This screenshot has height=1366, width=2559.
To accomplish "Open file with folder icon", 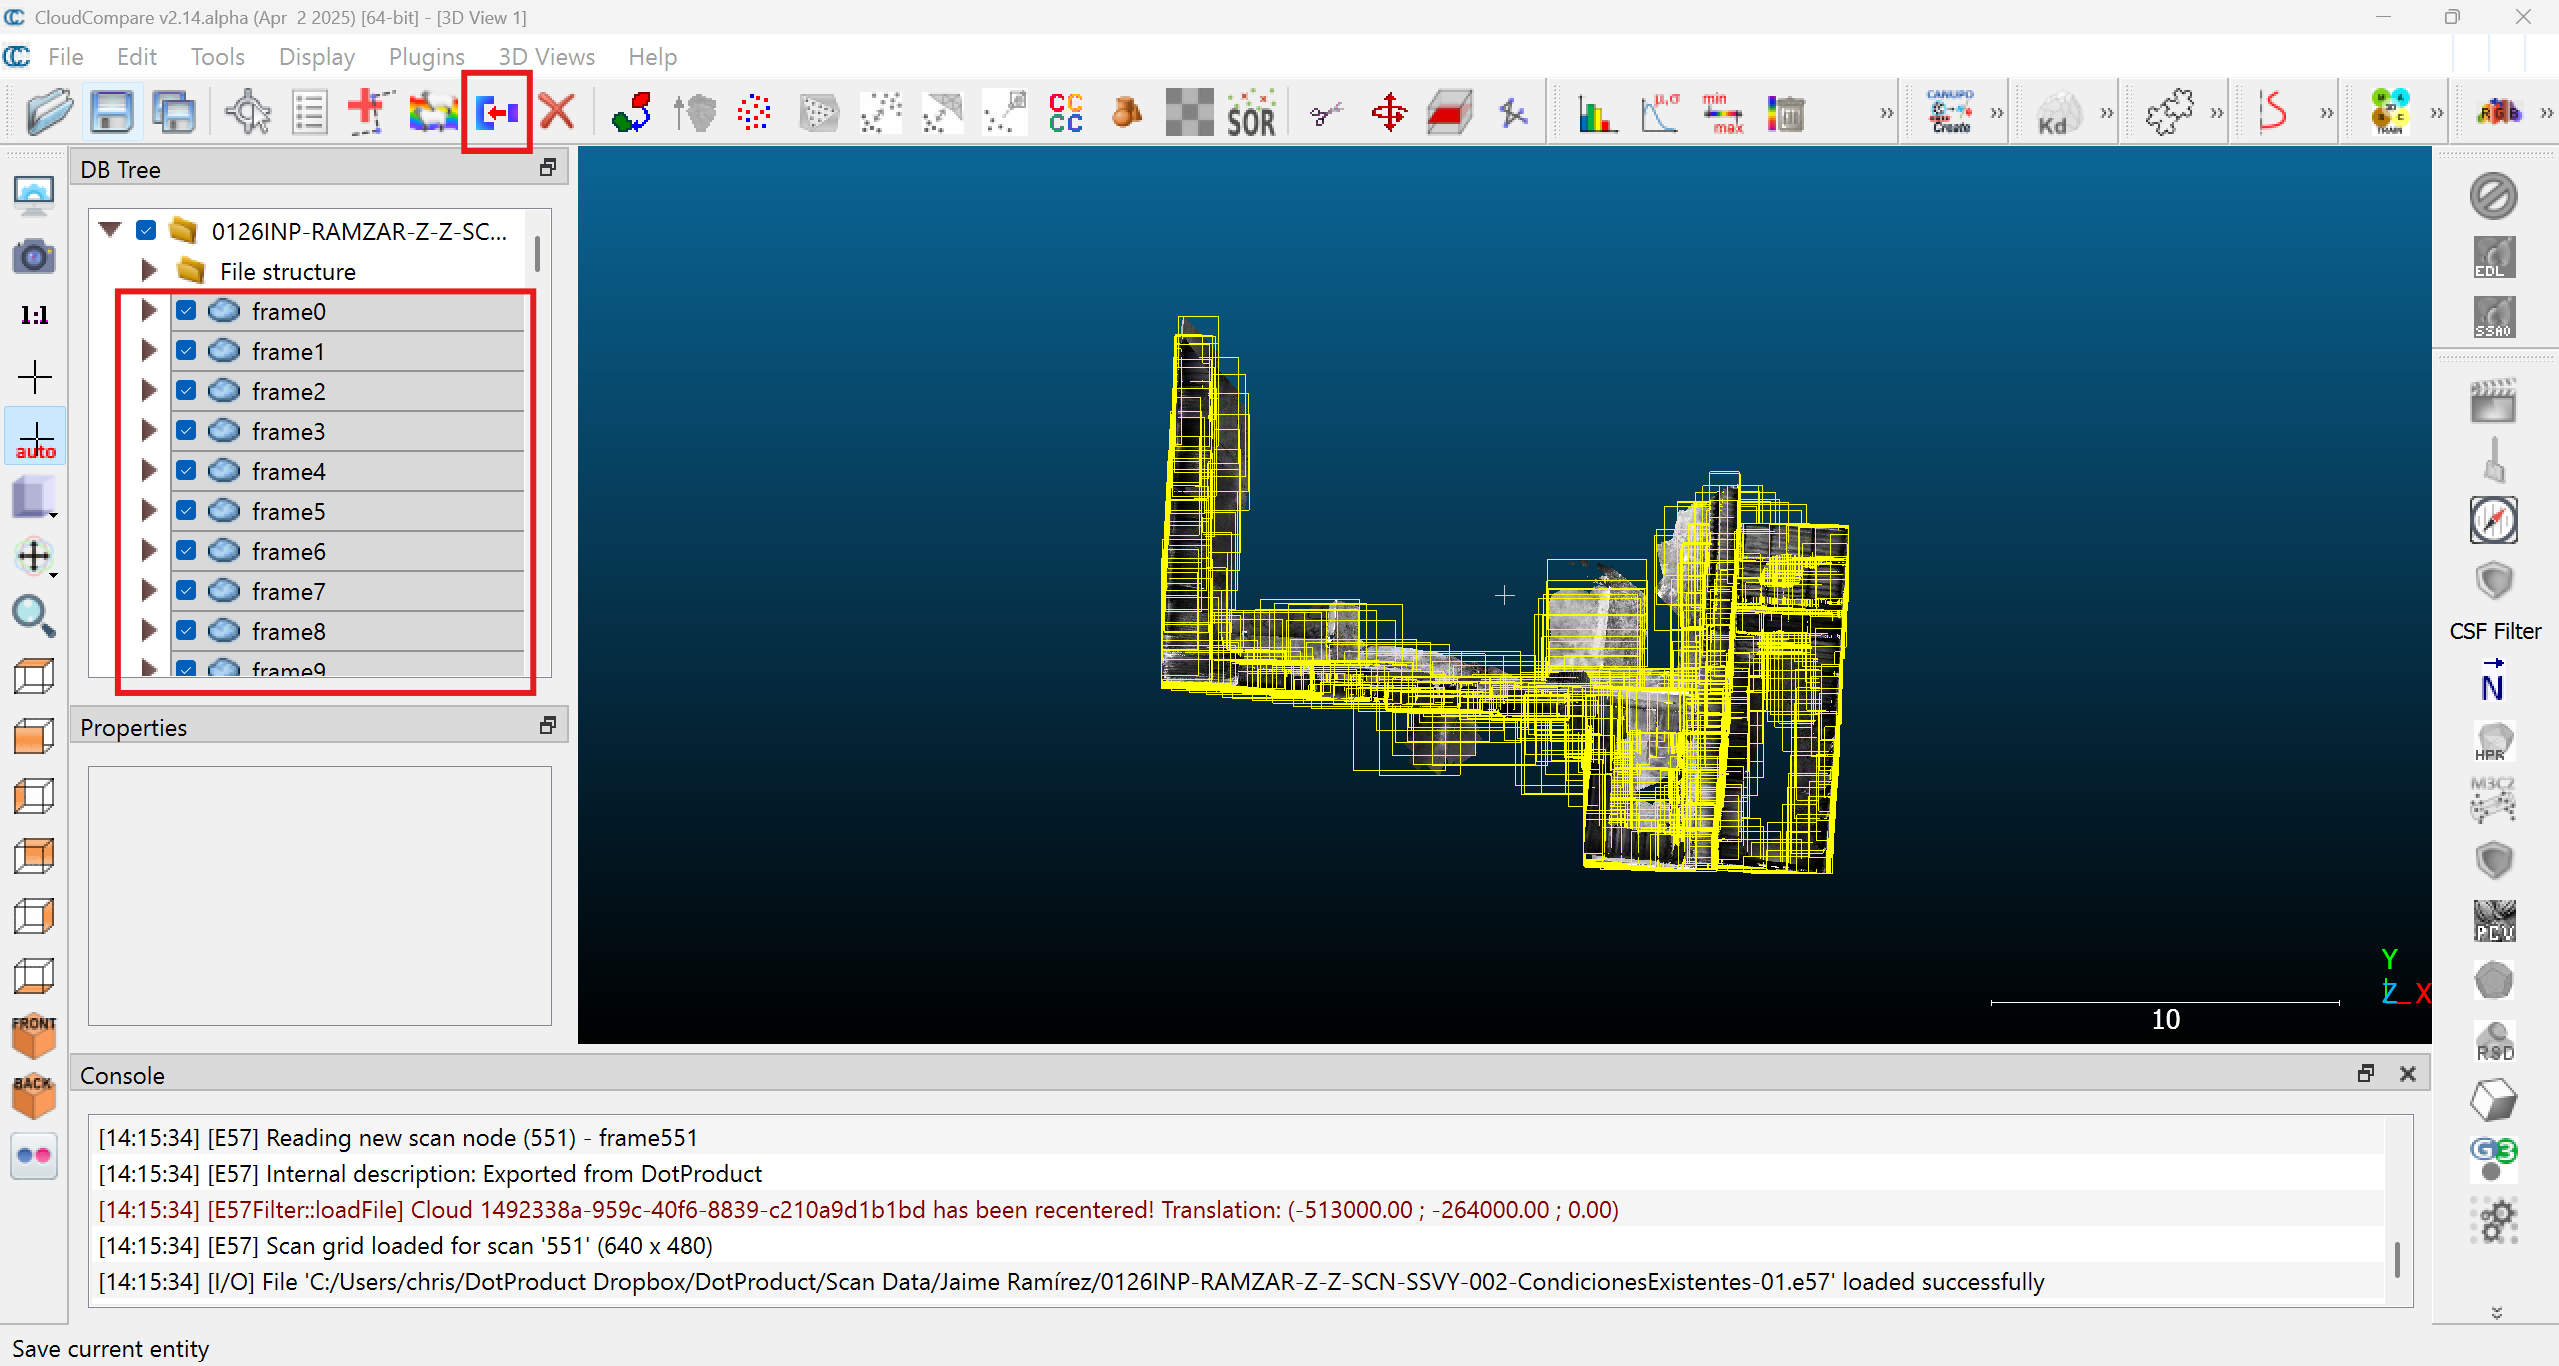I will coord(49,113).
